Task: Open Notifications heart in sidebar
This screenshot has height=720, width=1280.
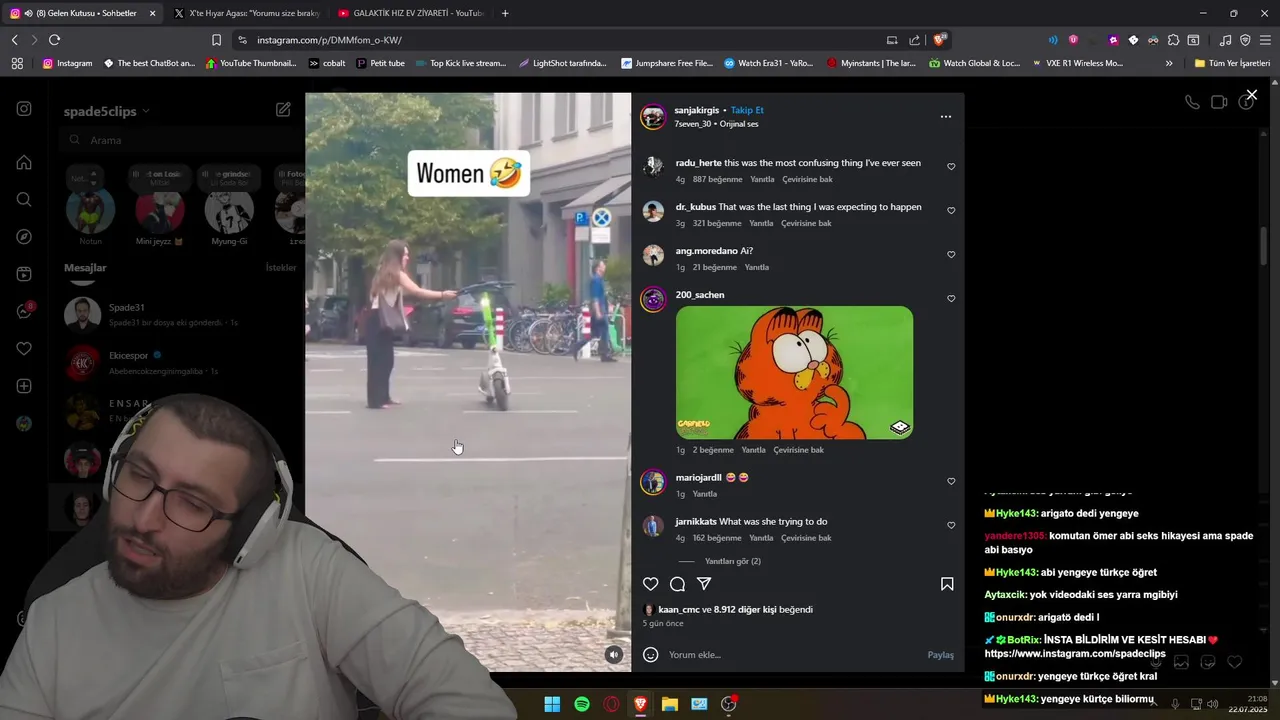Action: [x=24, y=349]
